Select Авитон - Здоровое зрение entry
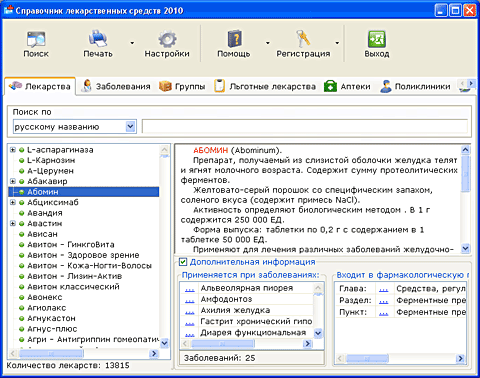Viewport: 480px width, 378px height. pos(83,255)
